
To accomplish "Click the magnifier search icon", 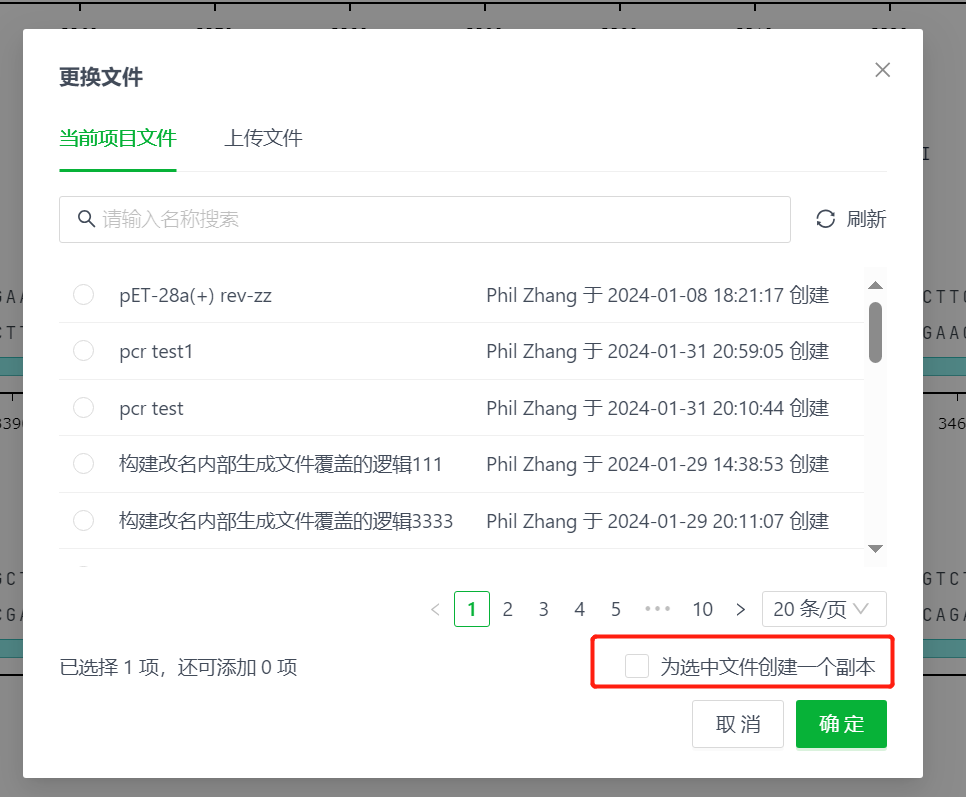I will tap(86, 219).
